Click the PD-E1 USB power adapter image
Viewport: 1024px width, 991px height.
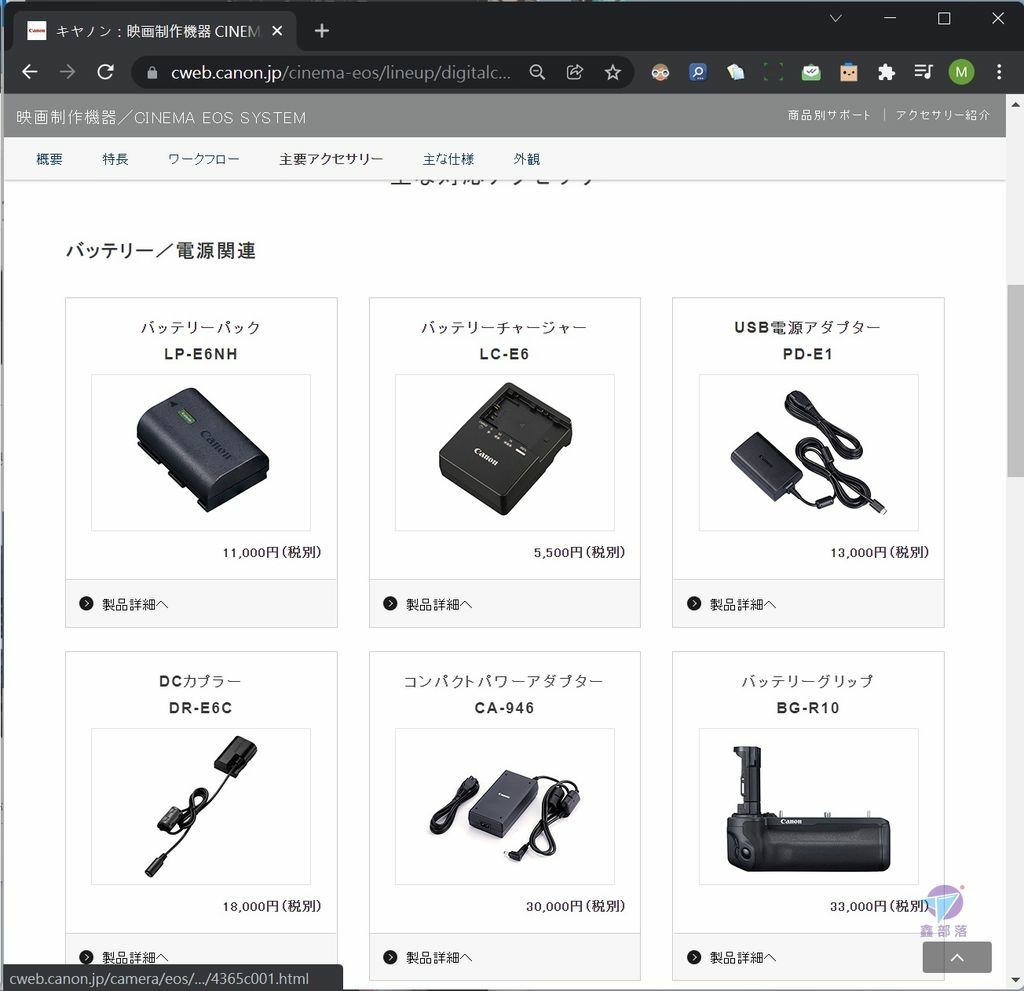coord(808,452)
